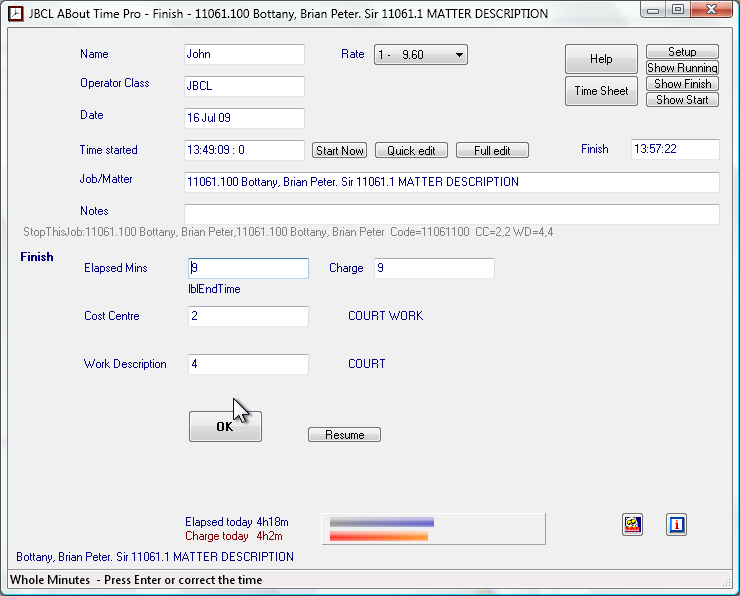Open the Rate dropdown
The width and height of the screenshot is (740, 596).
[x=421, y=55]
